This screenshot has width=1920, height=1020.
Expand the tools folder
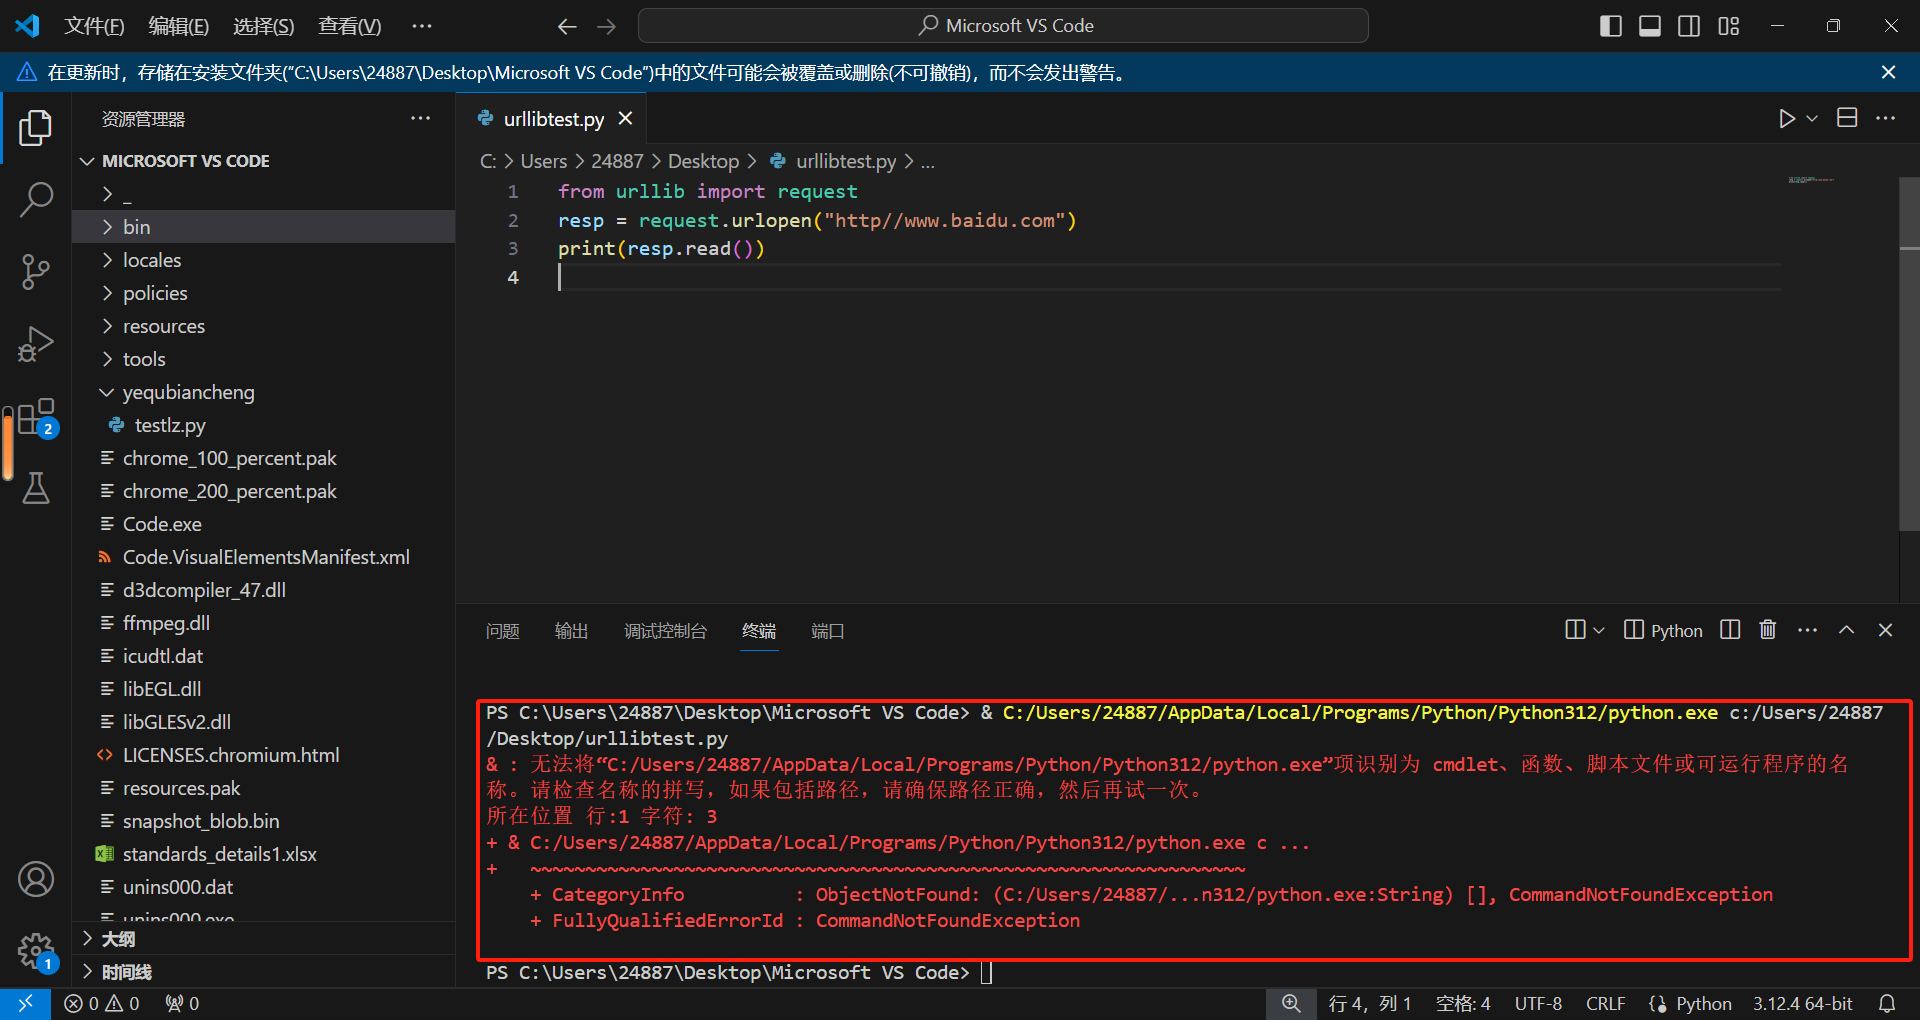[263, 359]
